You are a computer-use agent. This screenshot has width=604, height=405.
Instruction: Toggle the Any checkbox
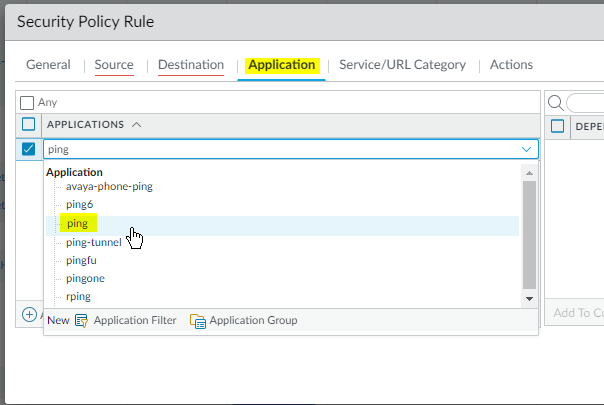(x=27, y=102)
